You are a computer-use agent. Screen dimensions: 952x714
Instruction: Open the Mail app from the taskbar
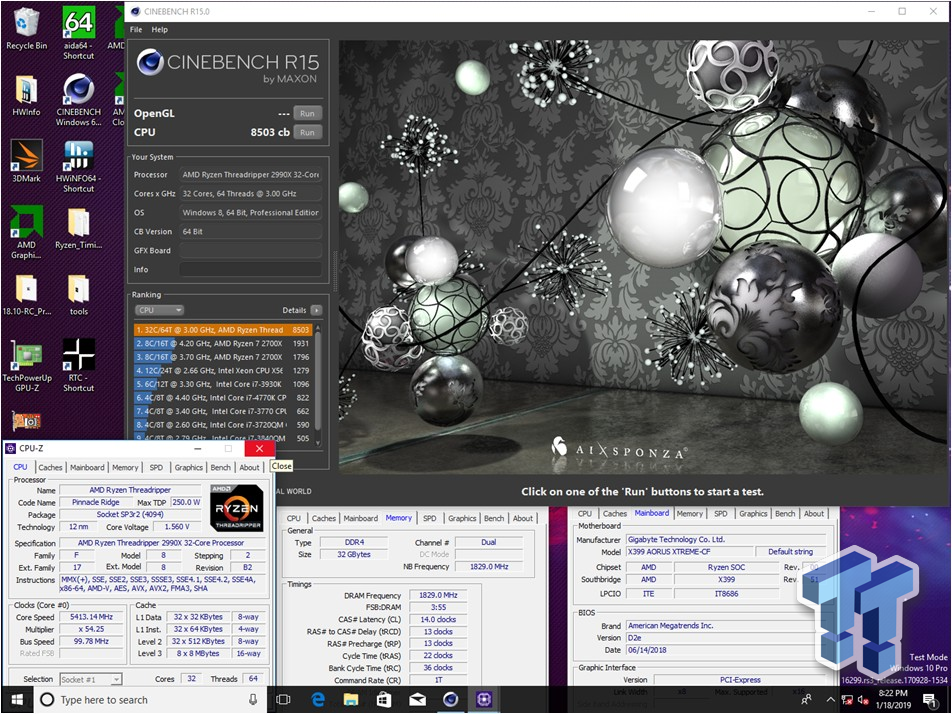click(417, 699)
